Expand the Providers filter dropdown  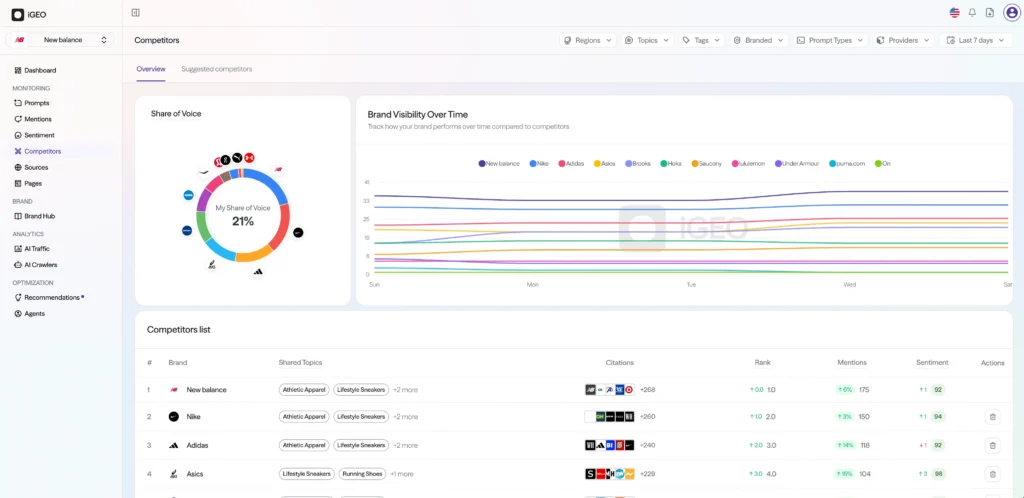[x=903, y=40]
